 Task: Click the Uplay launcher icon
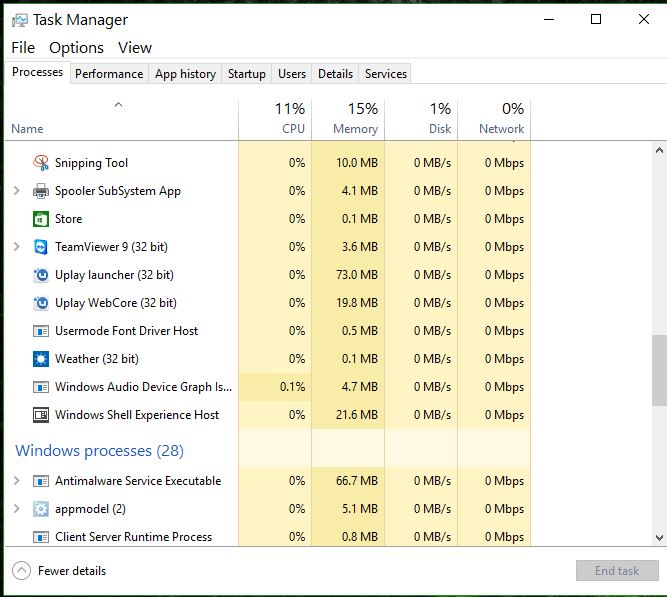[41, 275]
